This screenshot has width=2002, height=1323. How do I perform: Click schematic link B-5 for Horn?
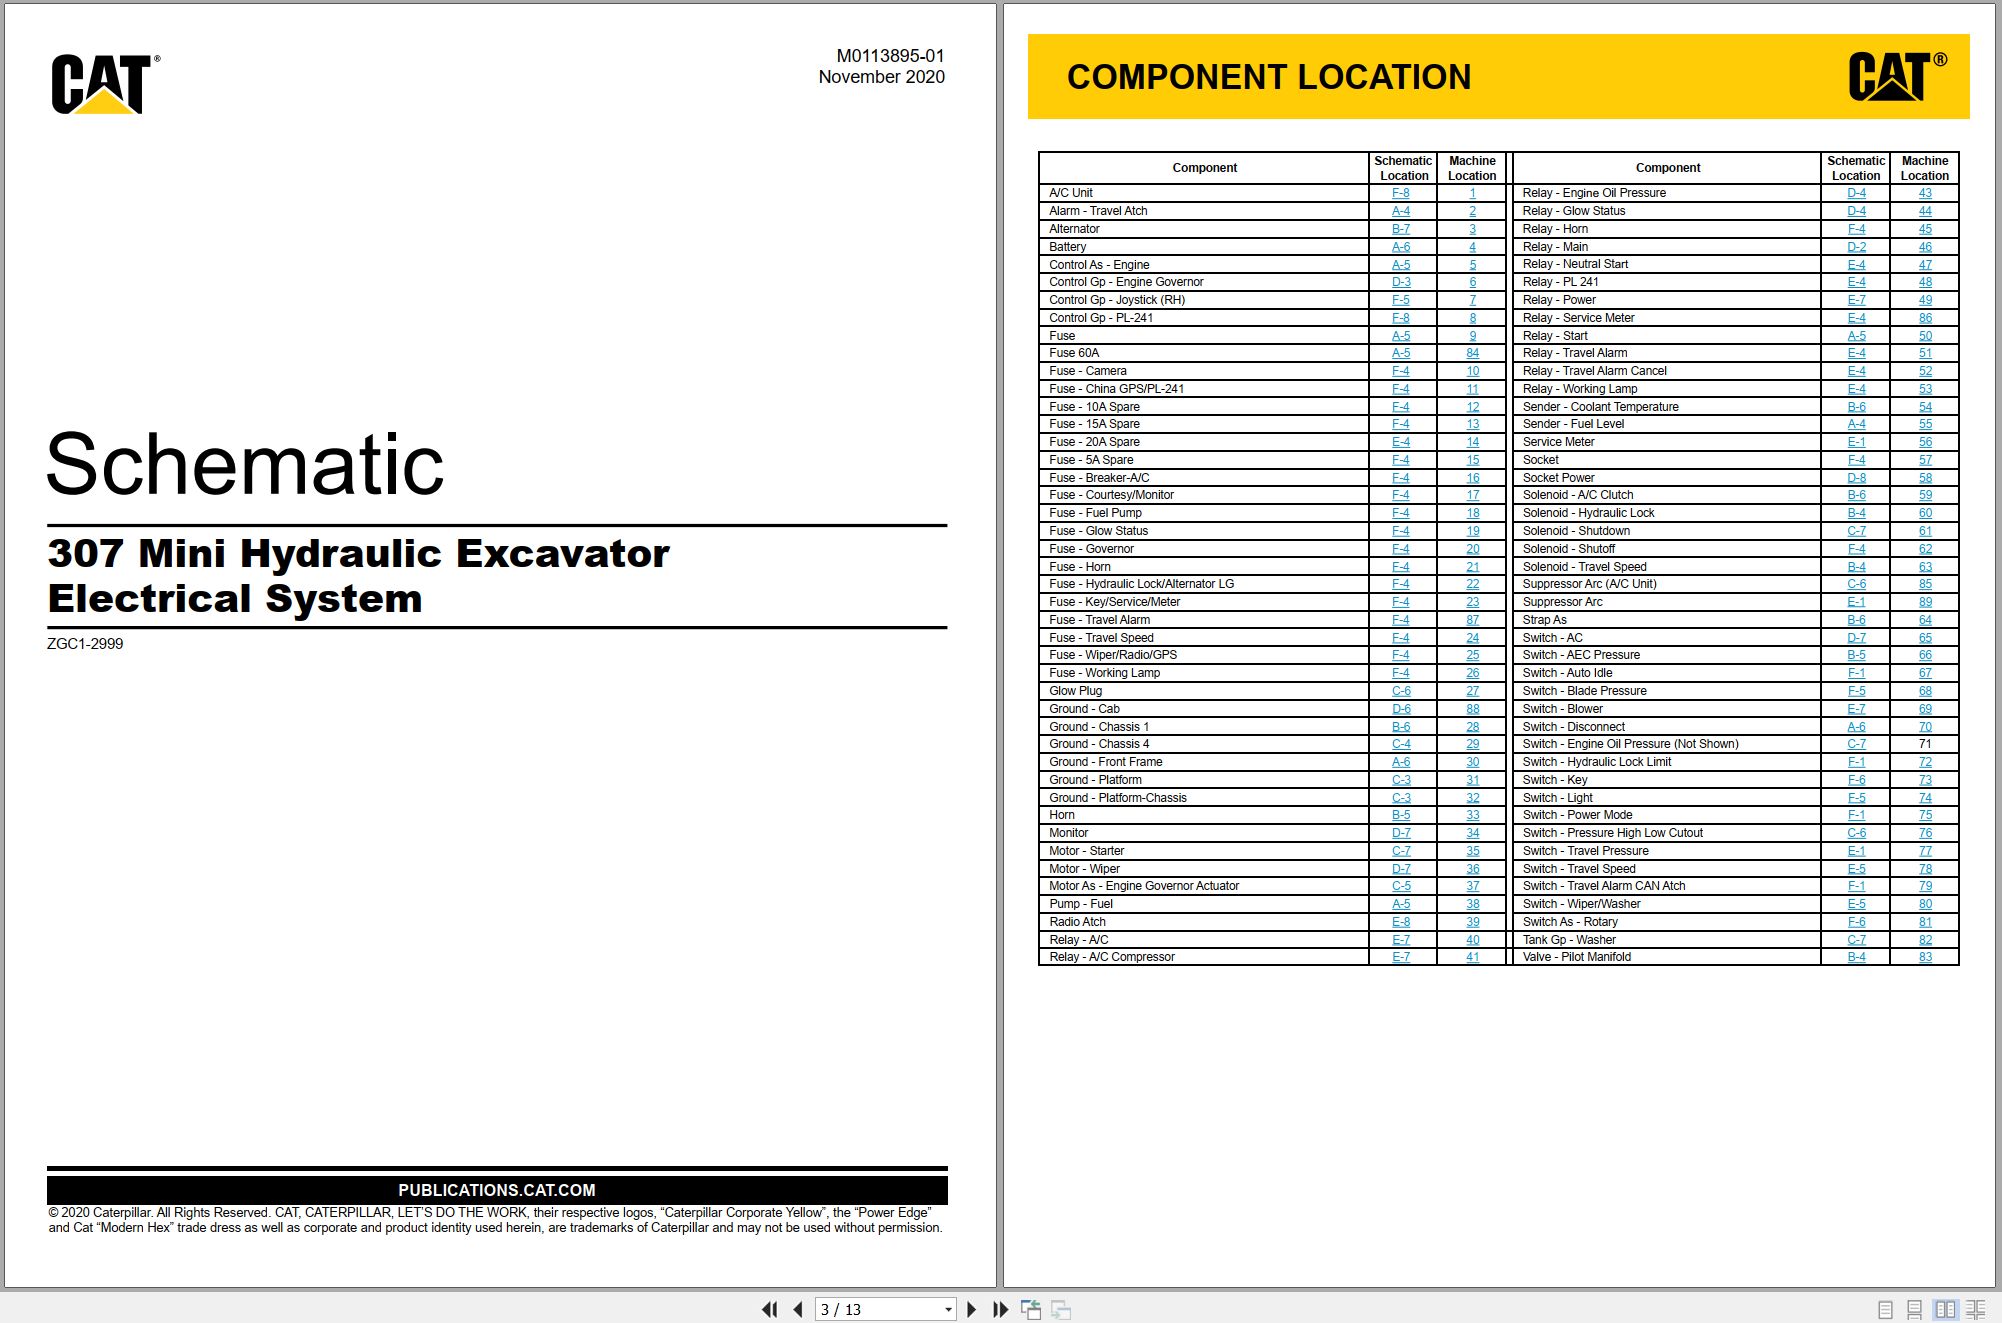pos(1401,815)
